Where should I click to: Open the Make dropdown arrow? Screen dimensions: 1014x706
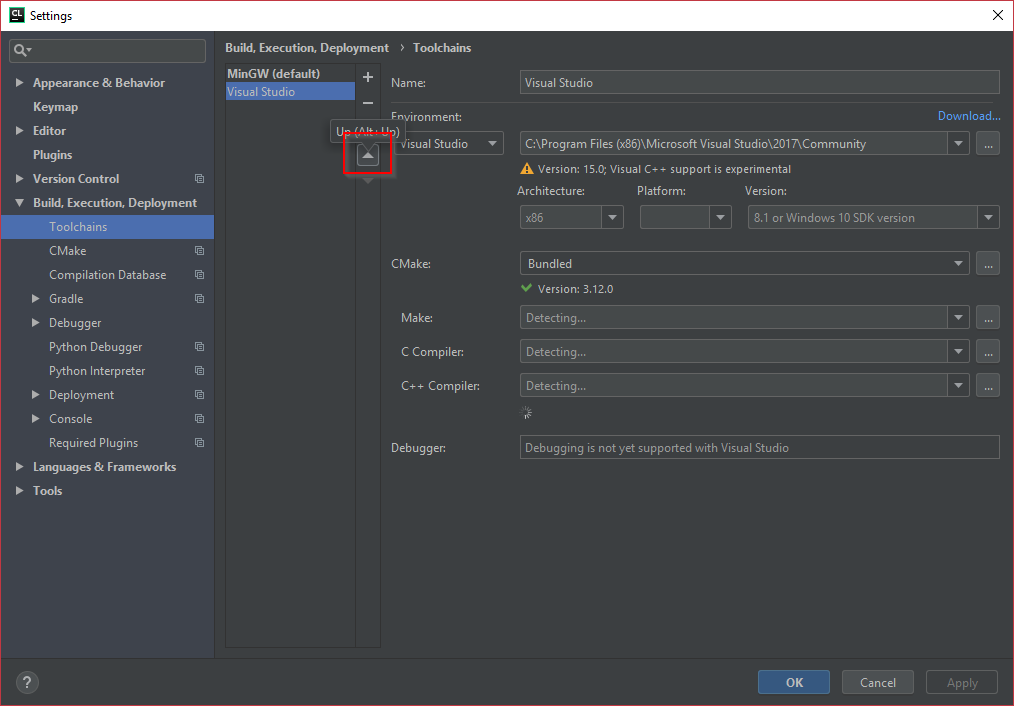tap(958, 317)
